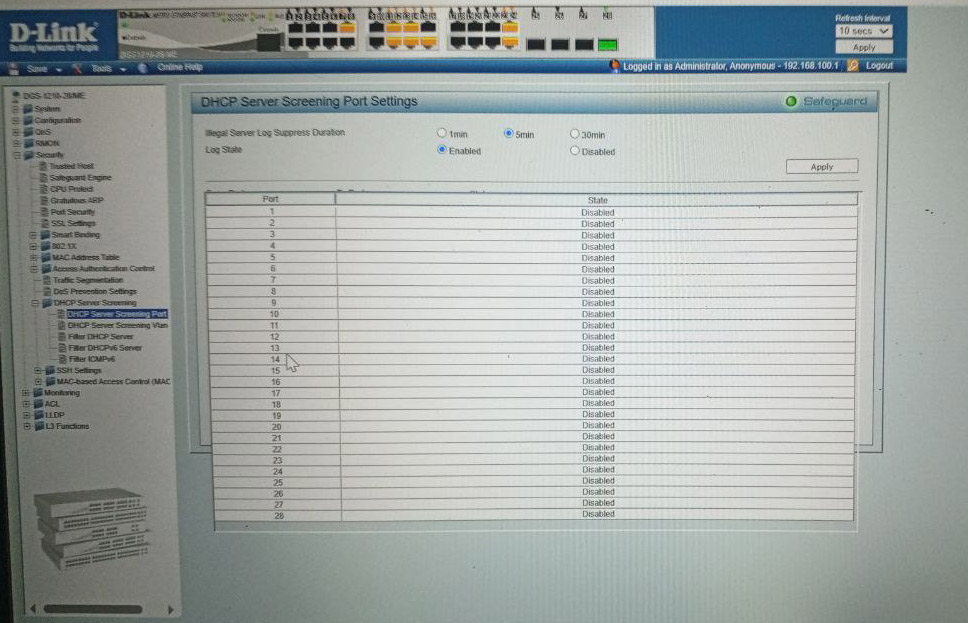Click Apply under Refresh Interval
The height and width of the screenshot is (623, 968).
tap(864, 48)
